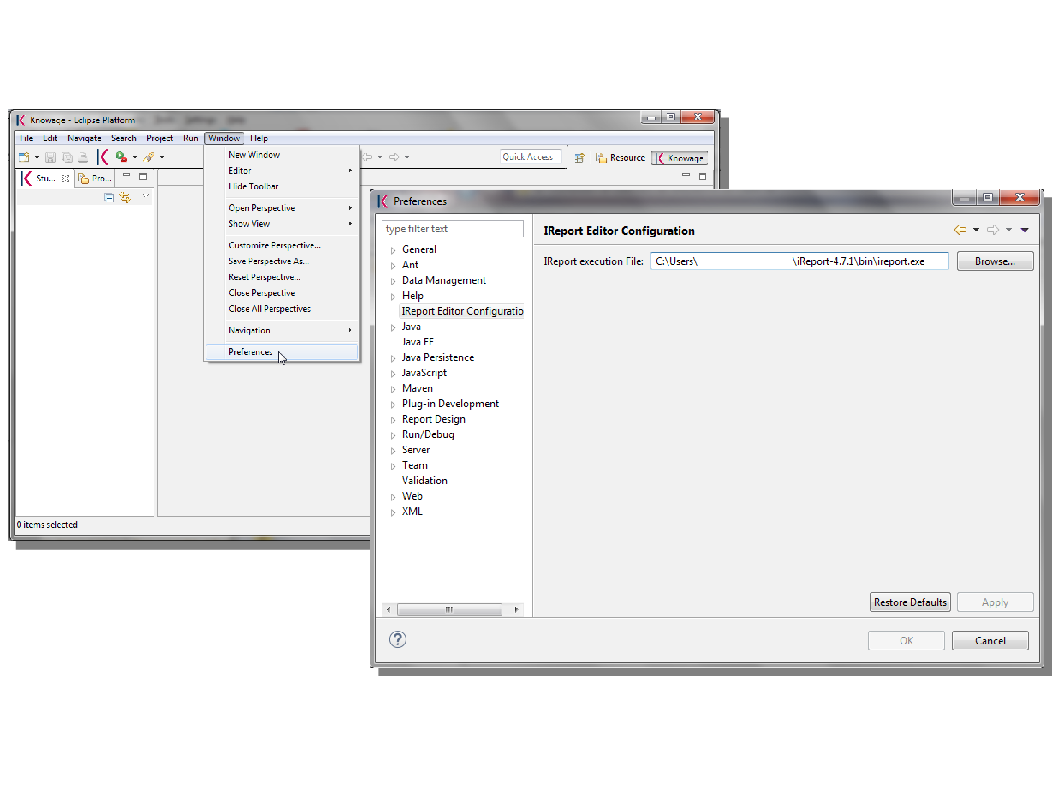Expand the Ant preferences node
Viewport: 1058px width, 794px height.
[393, 266]
